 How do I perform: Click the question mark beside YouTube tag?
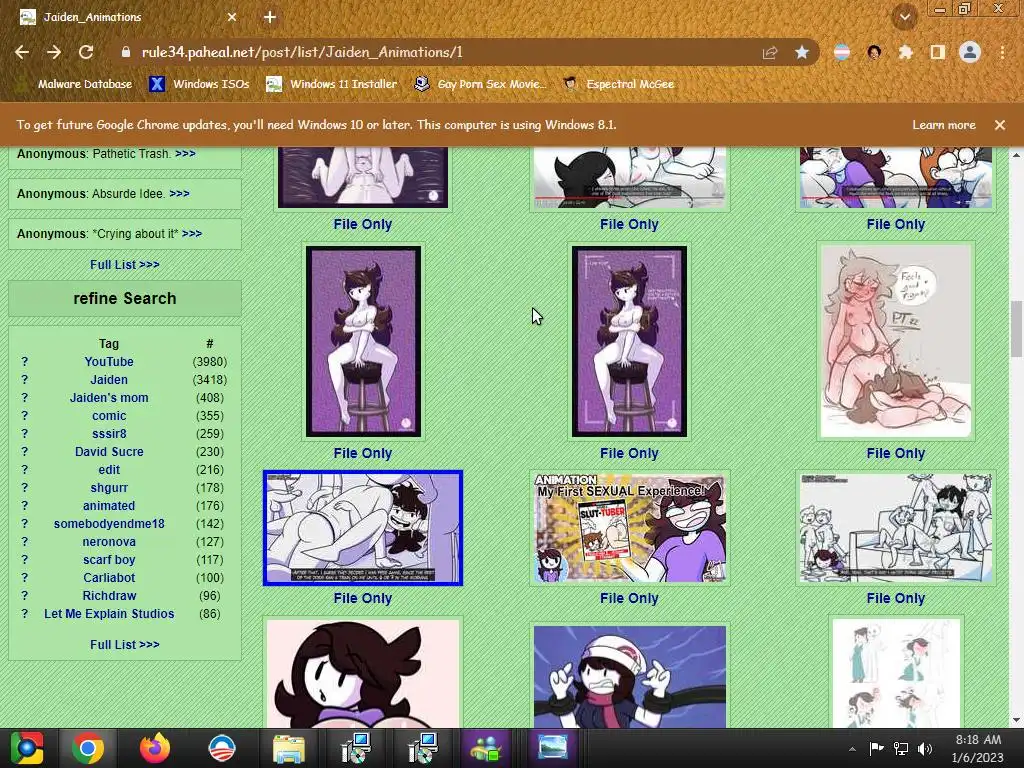[25, 362]
